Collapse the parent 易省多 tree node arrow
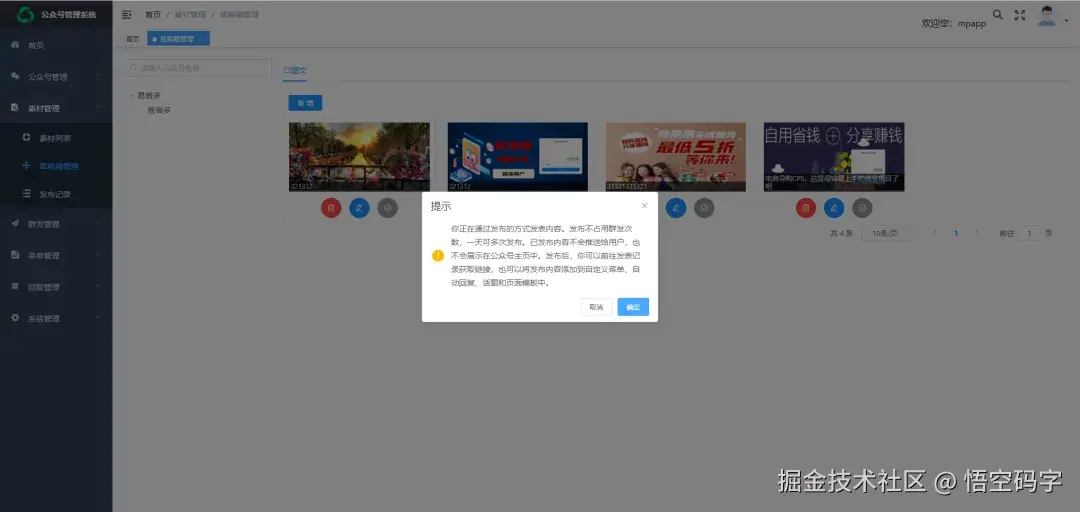 click(x=132, y=96)
